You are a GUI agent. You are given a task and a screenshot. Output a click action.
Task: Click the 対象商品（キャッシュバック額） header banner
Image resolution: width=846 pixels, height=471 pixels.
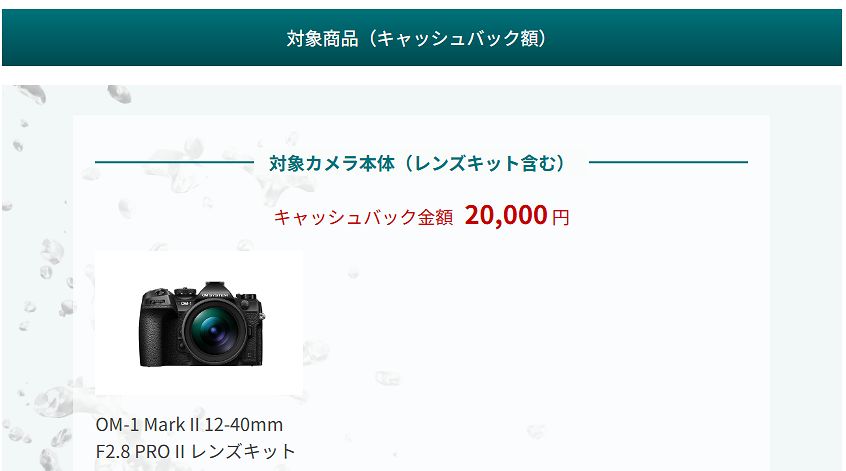(422, 38)
